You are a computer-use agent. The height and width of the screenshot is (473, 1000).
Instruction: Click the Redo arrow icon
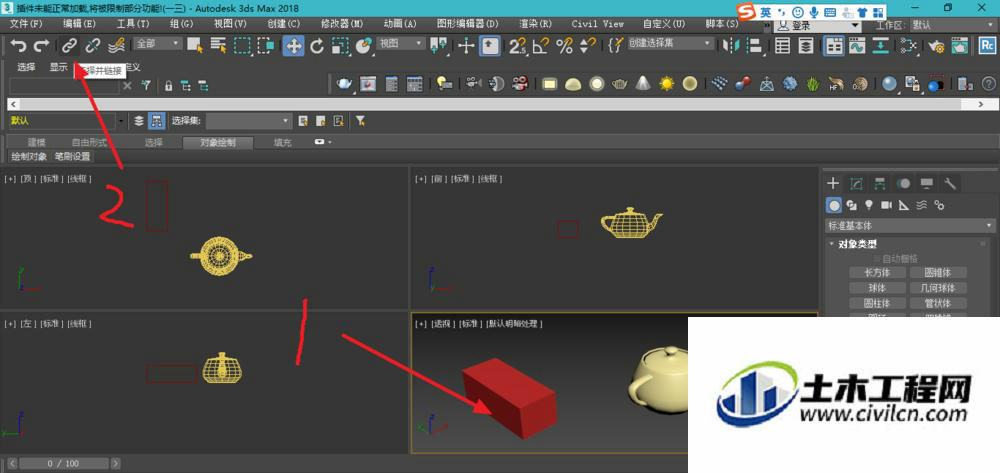[x=41, y=45]
